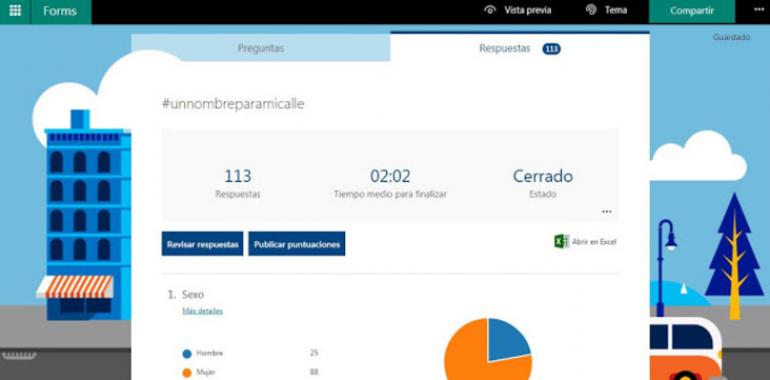This screenshot has width=770, height=380.
Task: Click the Hombre count 25
Action: click(314, 353)
